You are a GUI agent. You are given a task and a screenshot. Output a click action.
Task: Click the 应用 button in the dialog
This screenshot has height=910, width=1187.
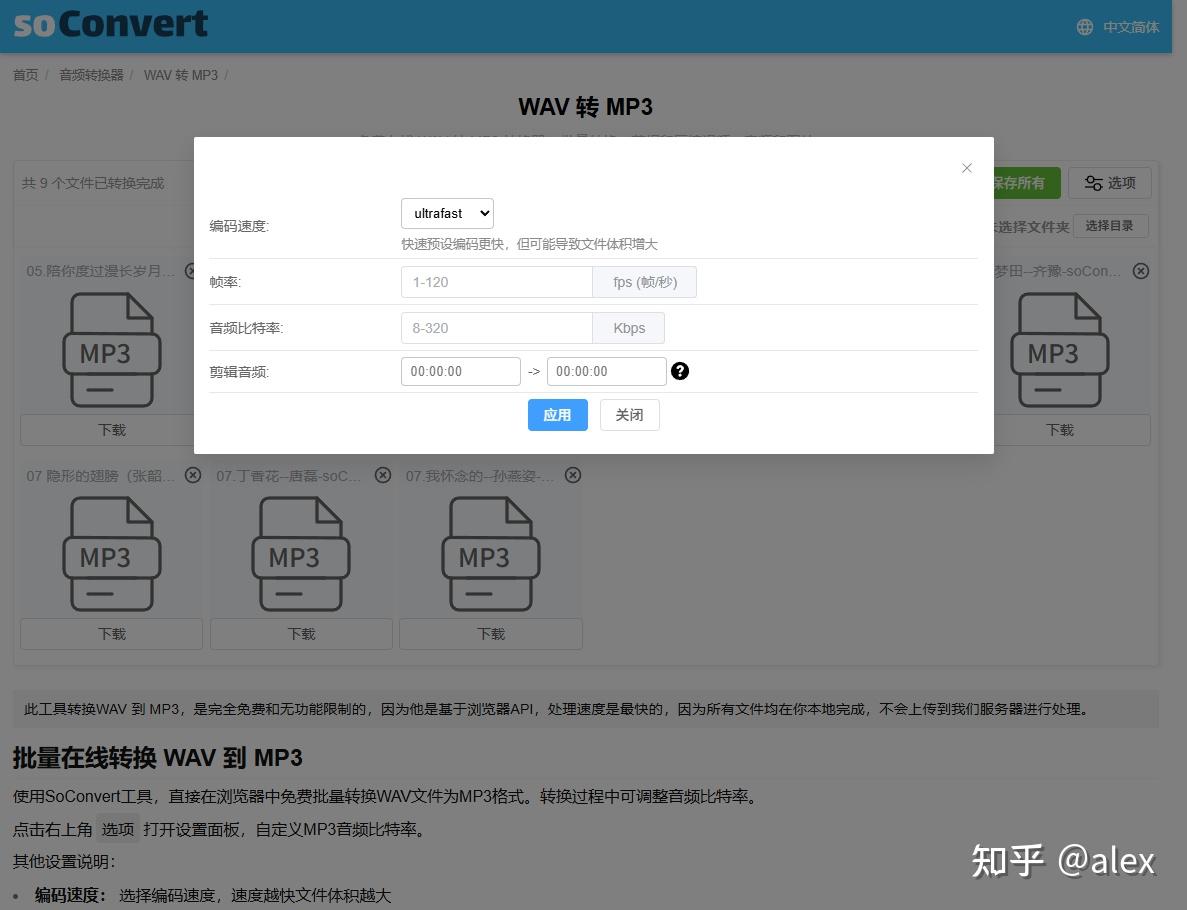point(557,414)
